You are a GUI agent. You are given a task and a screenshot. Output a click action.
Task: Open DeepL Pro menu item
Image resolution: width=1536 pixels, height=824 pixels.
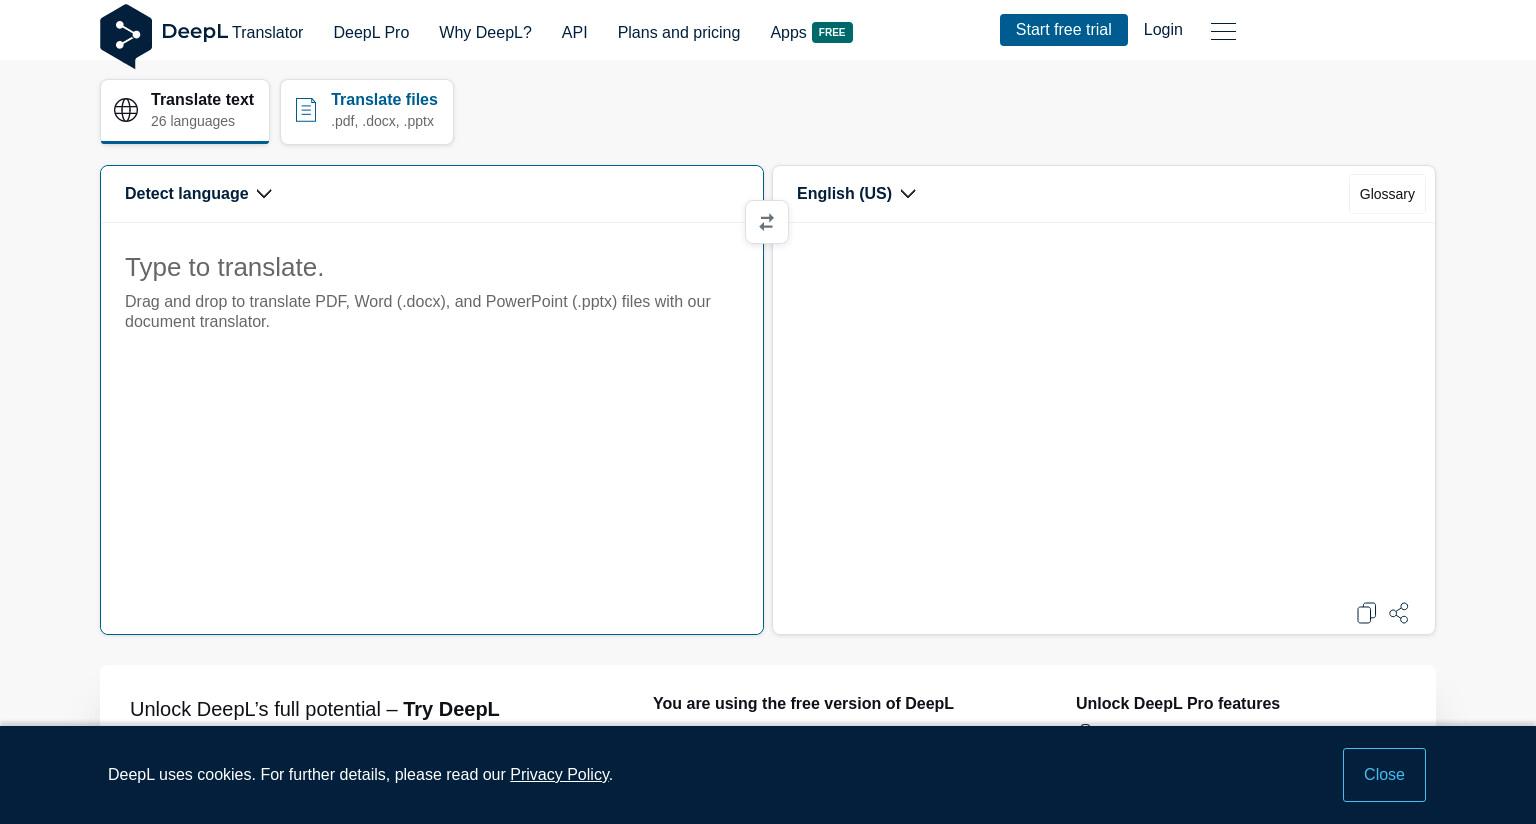pos(371,32)
